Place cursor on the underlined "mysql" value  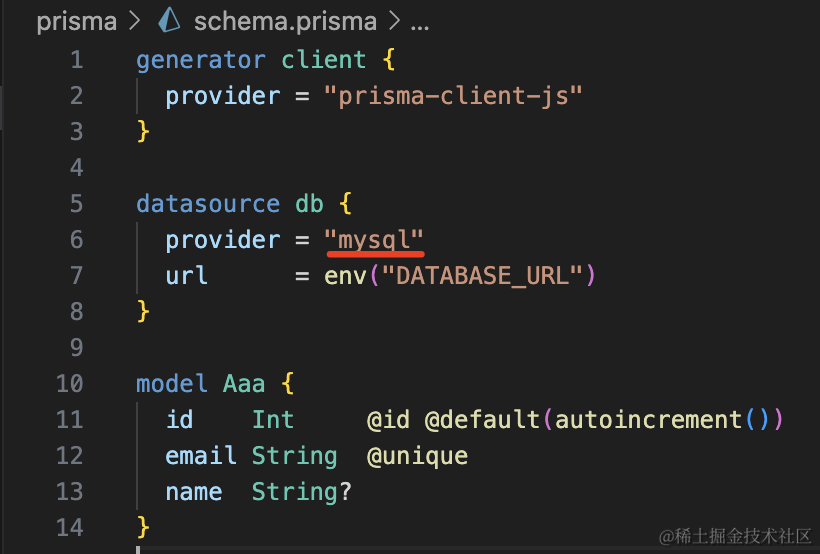[374, 240]
